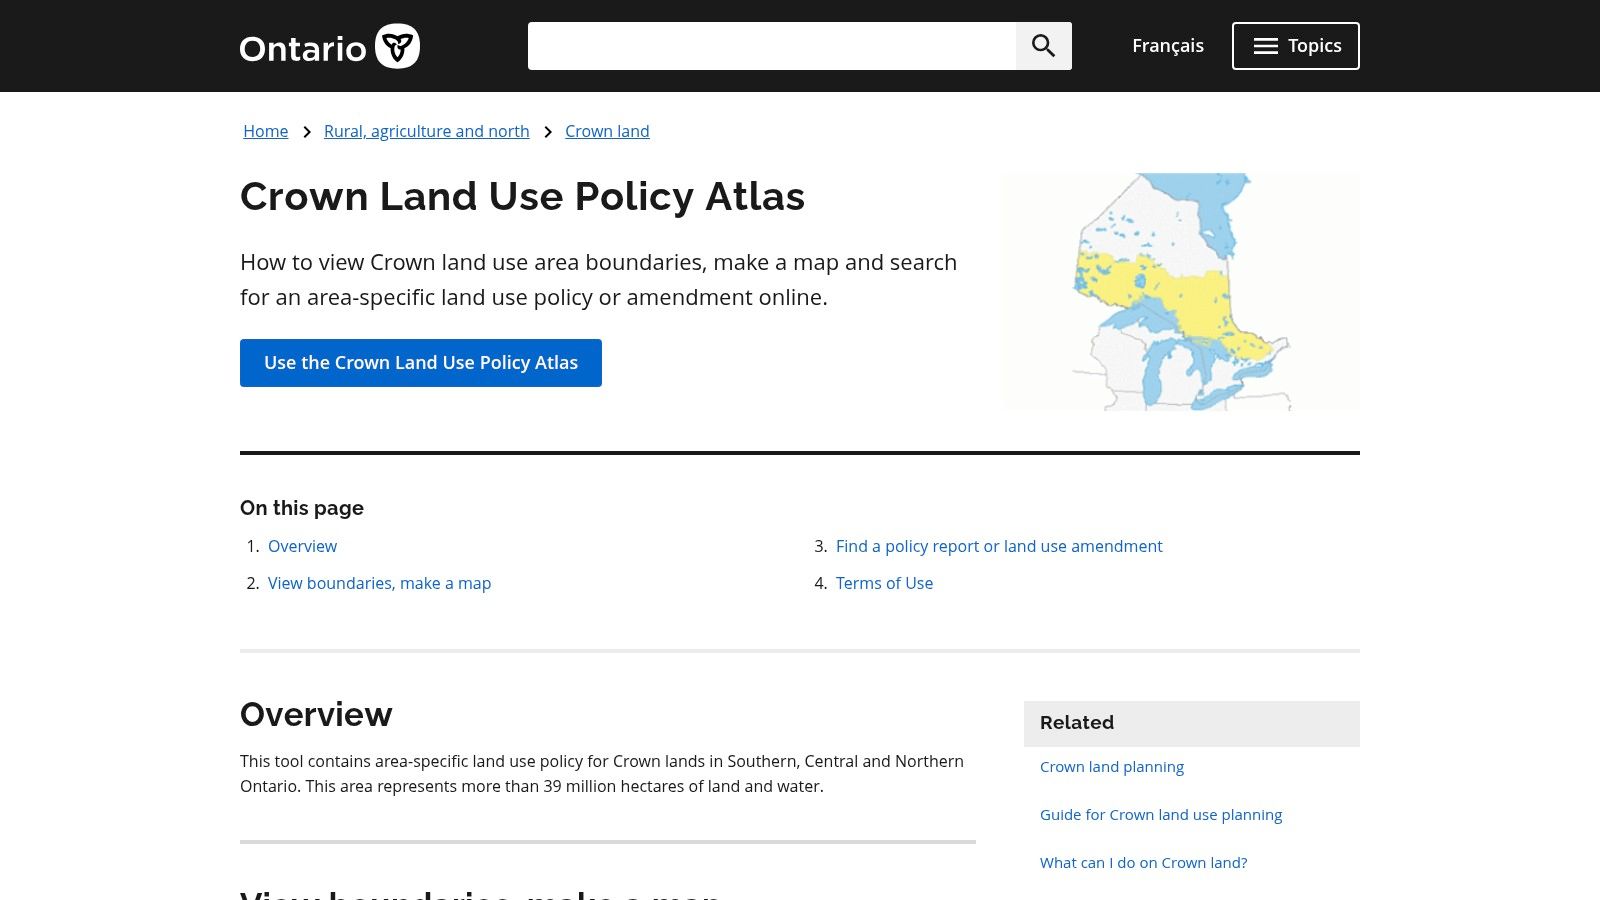Jump to Overview section link
Viewport: 1600px width, 900px height.
[302, 546]
